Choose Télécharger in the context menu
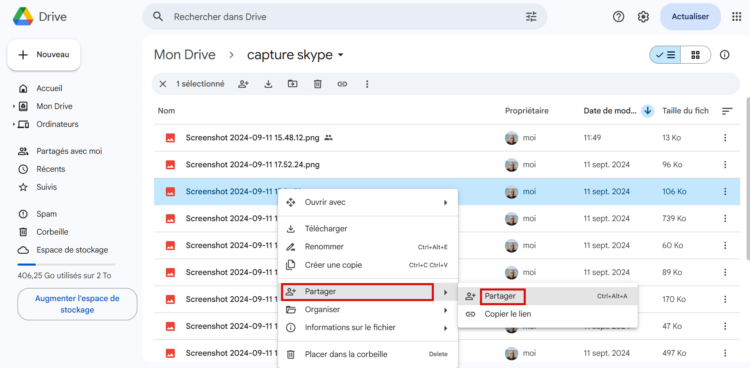 coord(368,229)
